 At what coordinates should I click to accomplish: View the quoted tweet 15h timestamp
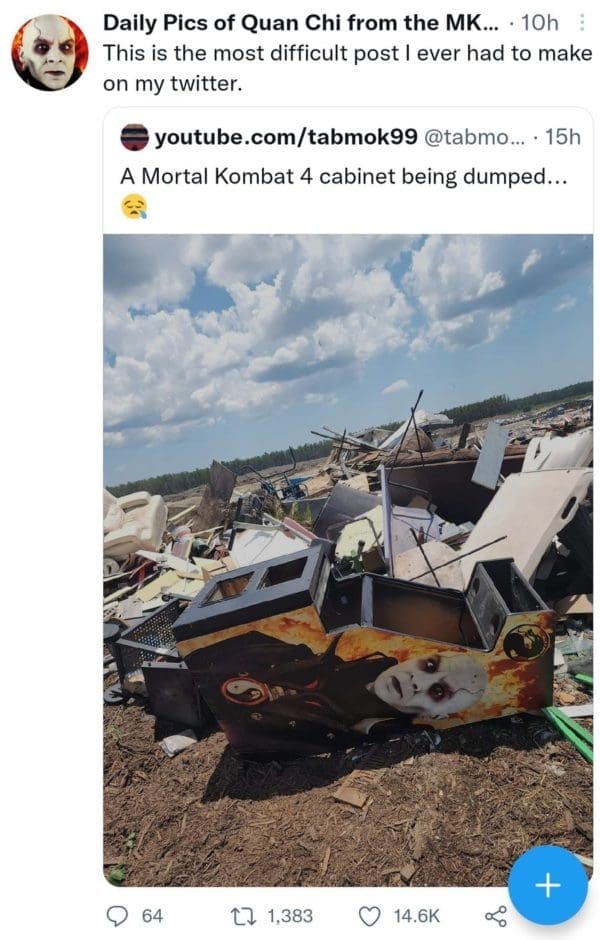[x=563, y=137]
